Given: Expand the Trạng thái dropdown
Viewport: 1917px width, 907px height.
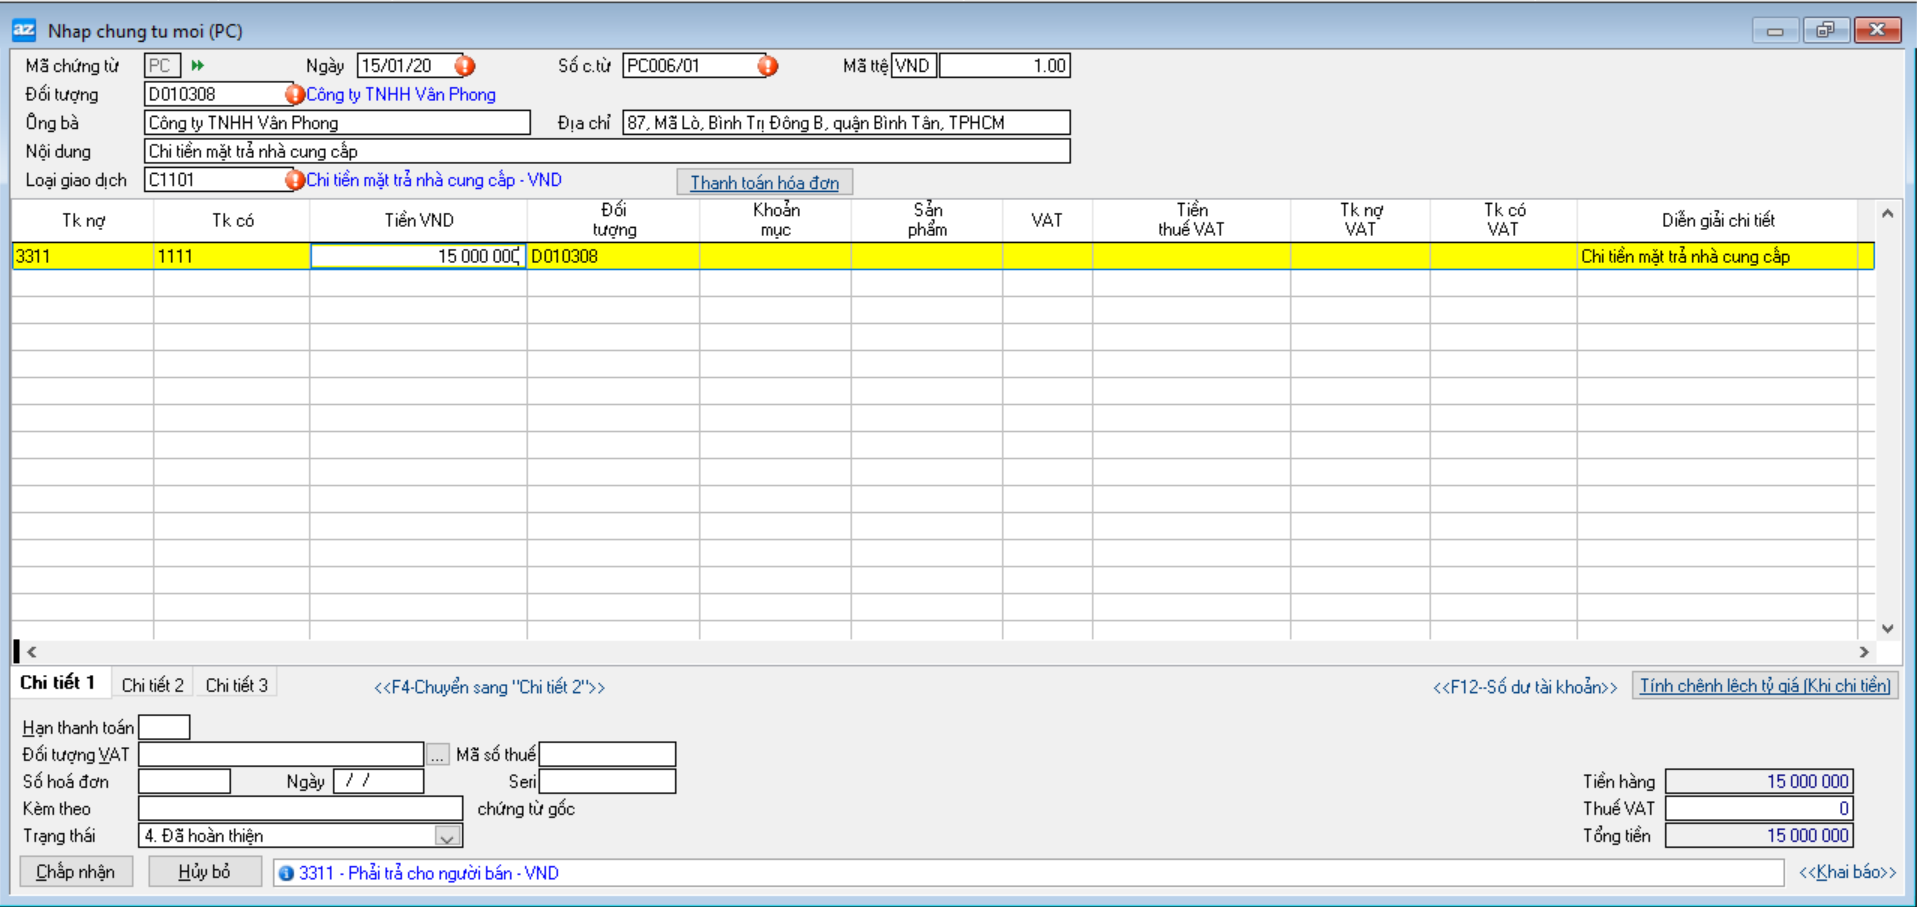Looking at the screenshot, I should [x=447, y=836].
